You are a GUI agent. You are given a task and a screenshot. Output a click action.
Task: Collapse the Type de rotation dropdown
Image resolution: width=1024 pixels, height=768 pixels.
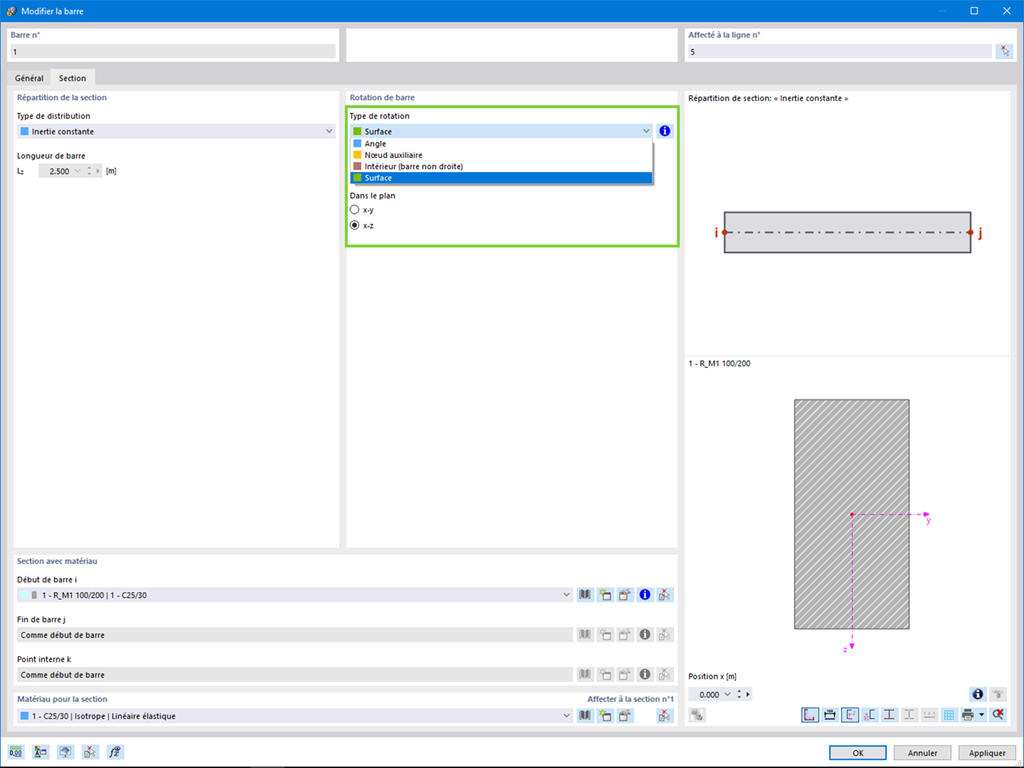(x=646, y=131)
